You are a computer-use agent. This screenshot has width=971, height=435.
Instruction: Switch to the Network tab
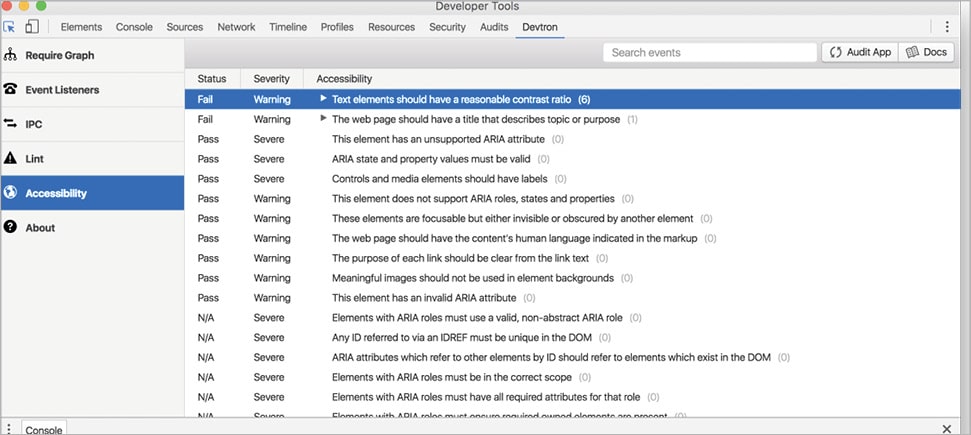click(236, 27)
